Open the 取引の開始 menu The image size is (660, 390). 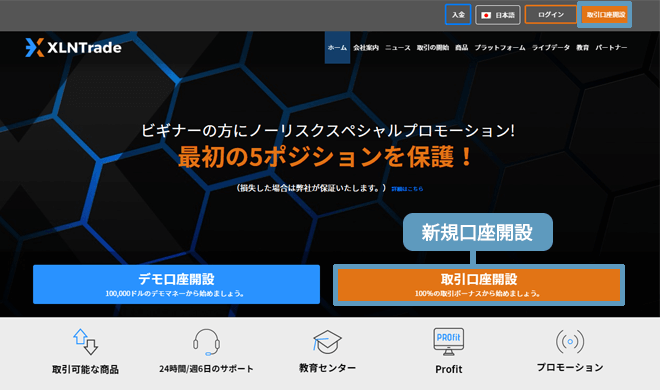[433, 48]
